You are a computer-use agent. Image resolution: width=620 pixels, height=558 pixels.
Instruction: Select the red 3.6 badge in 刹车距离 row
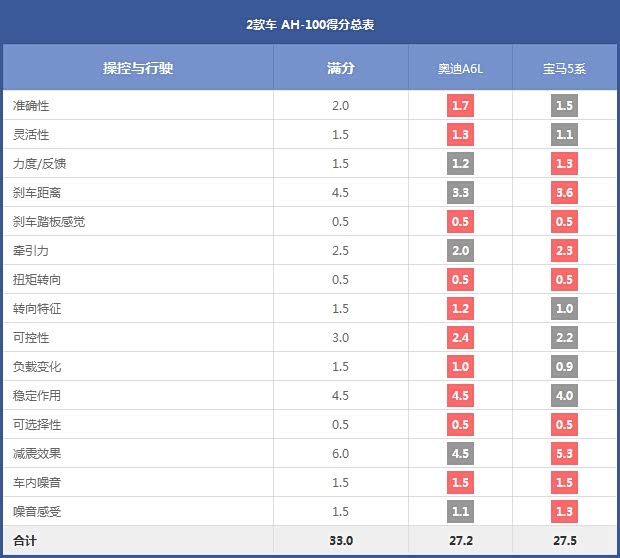click(564, 193)
